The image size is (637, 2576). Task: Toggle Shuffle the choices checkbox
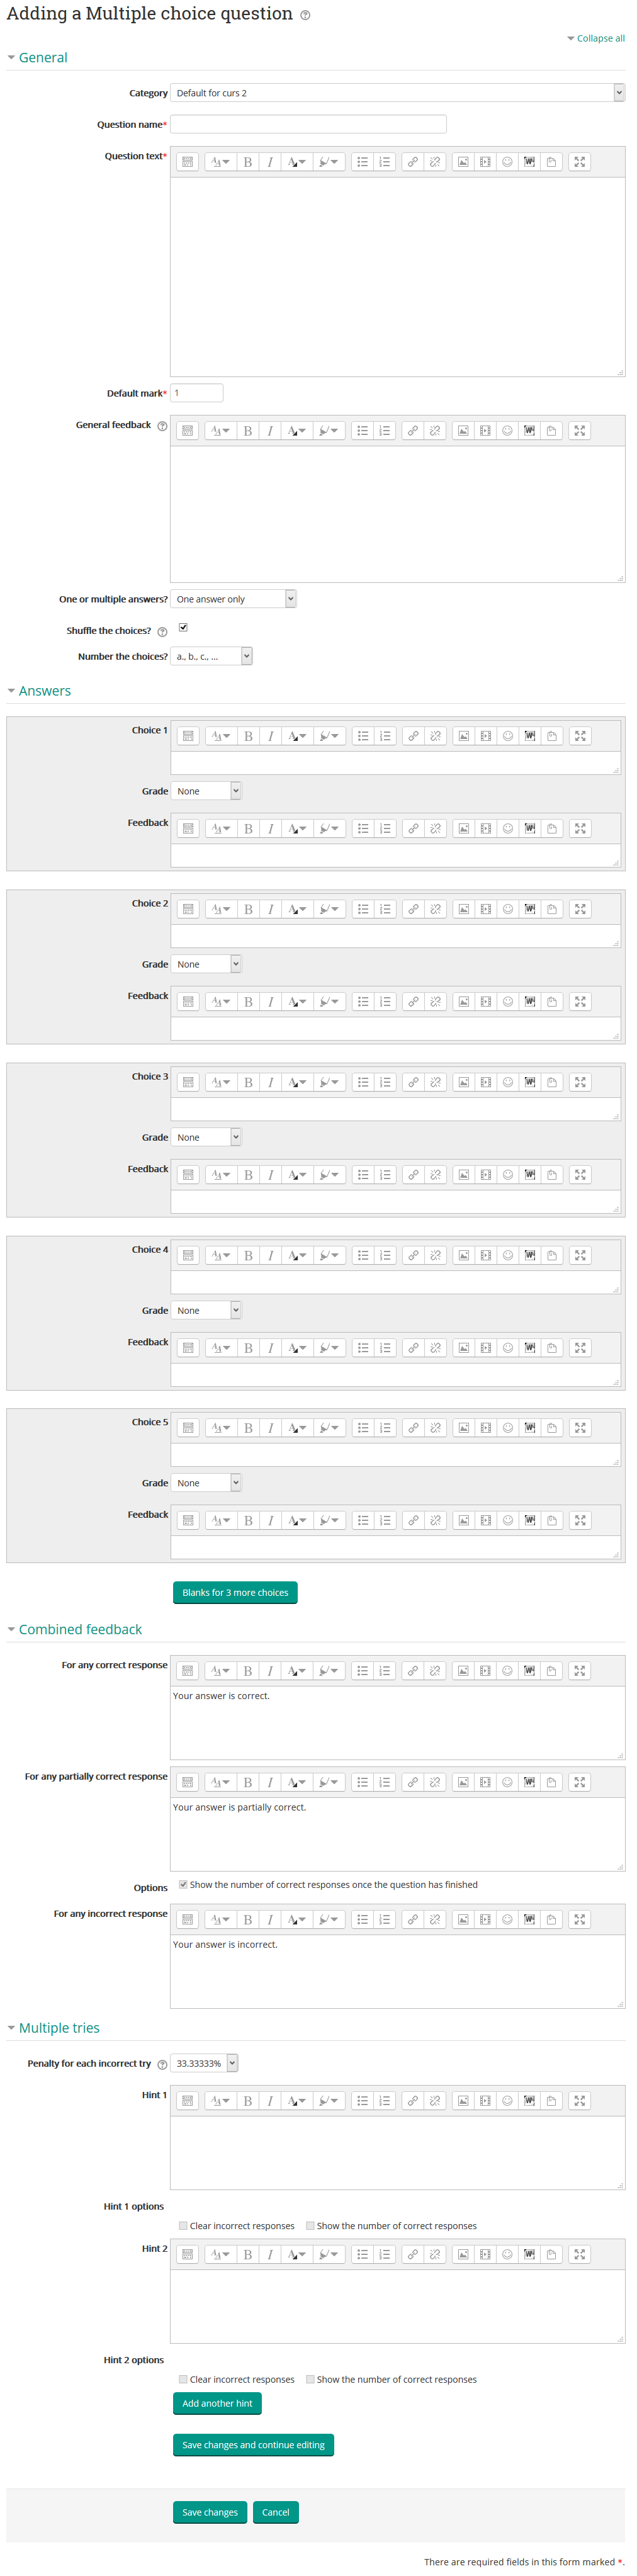point(183,628)
